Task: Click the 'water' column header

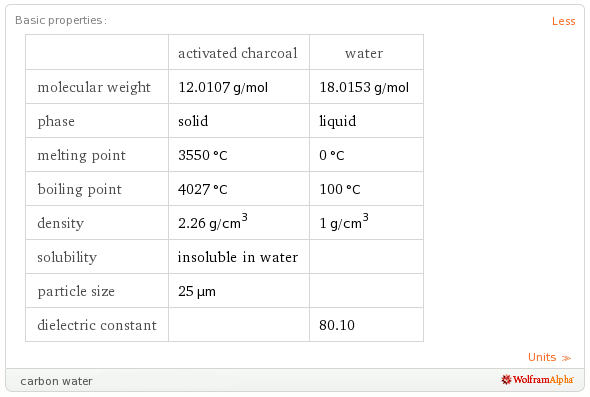Action: pos(366,53)
